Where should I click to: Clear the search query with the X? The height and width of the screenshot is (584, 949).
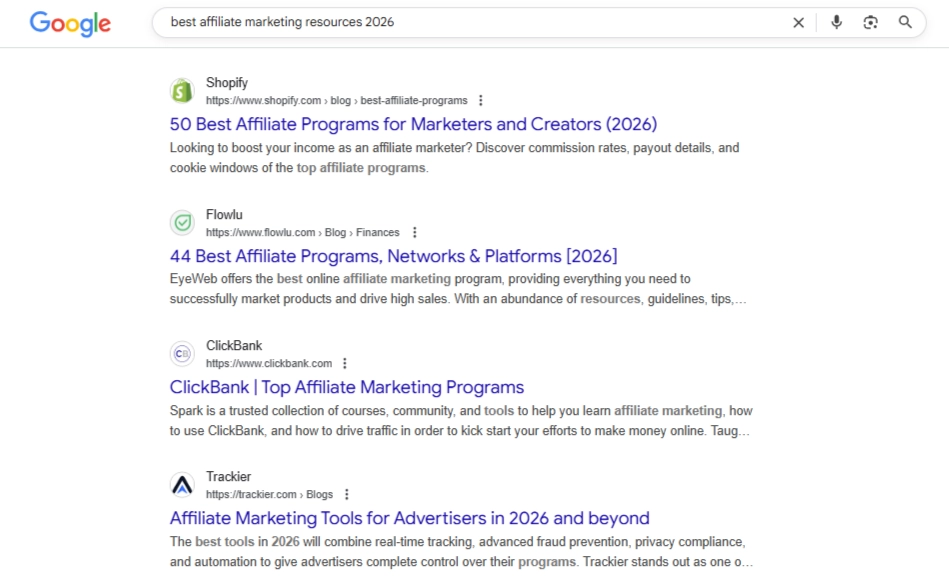(x=798, y=22)
